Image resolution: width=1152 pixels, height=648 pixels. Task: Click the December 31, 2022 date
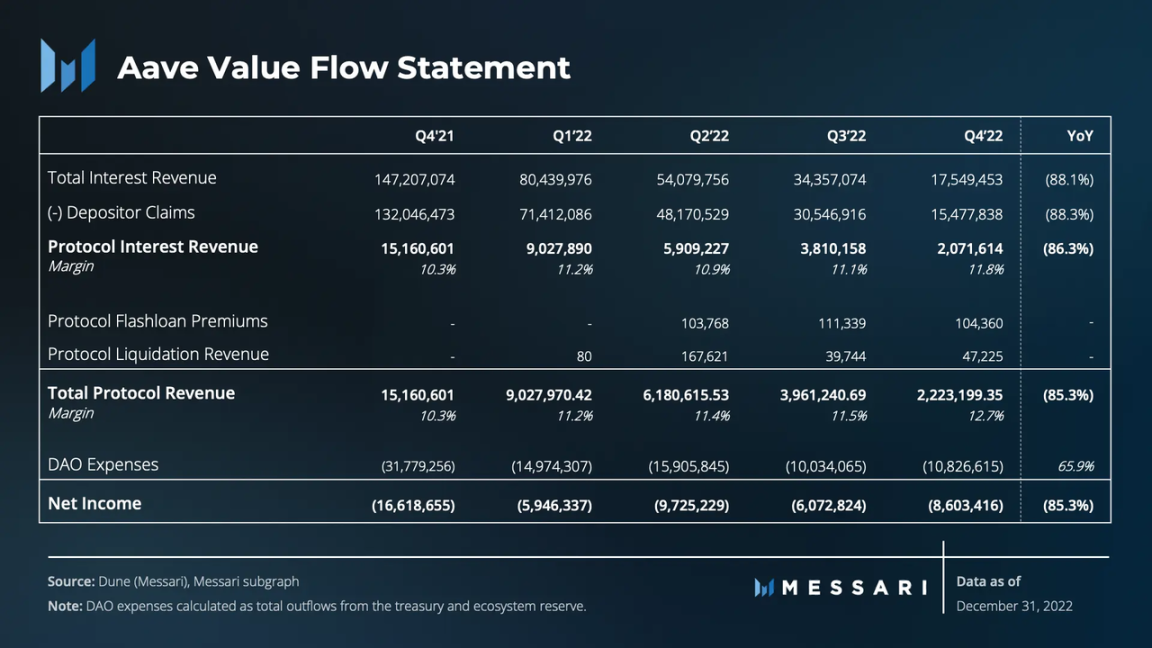pyautogui.click(x=1014, y=606)
